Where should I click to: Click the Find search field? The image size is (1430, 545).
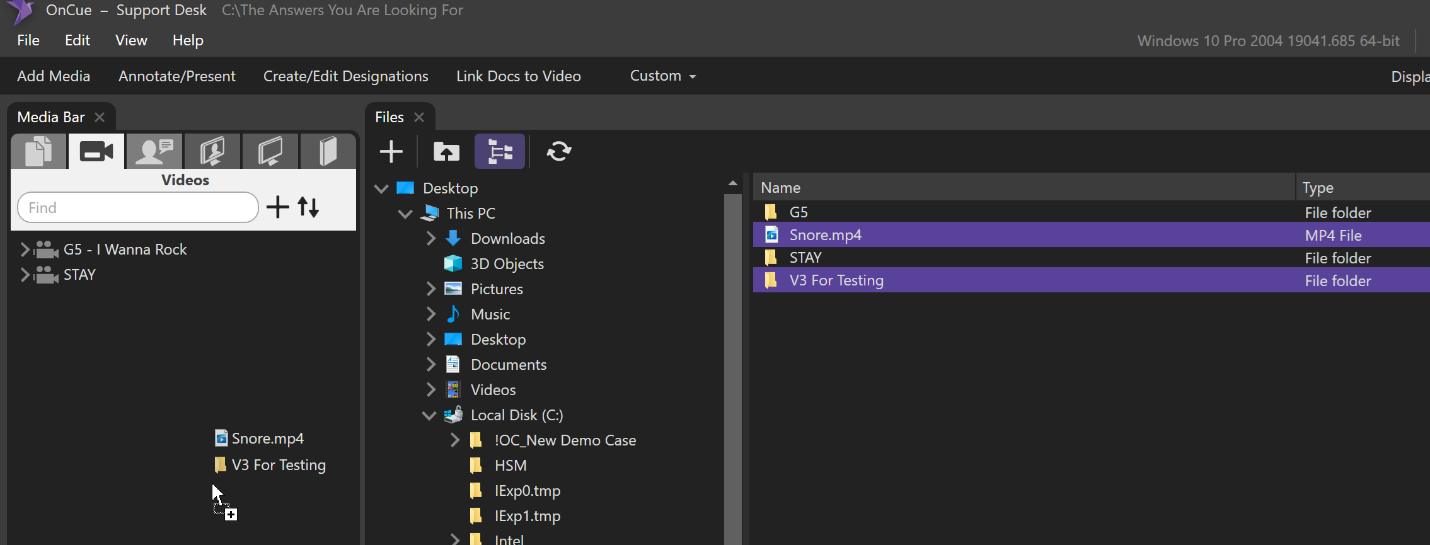tap(138, 208)
